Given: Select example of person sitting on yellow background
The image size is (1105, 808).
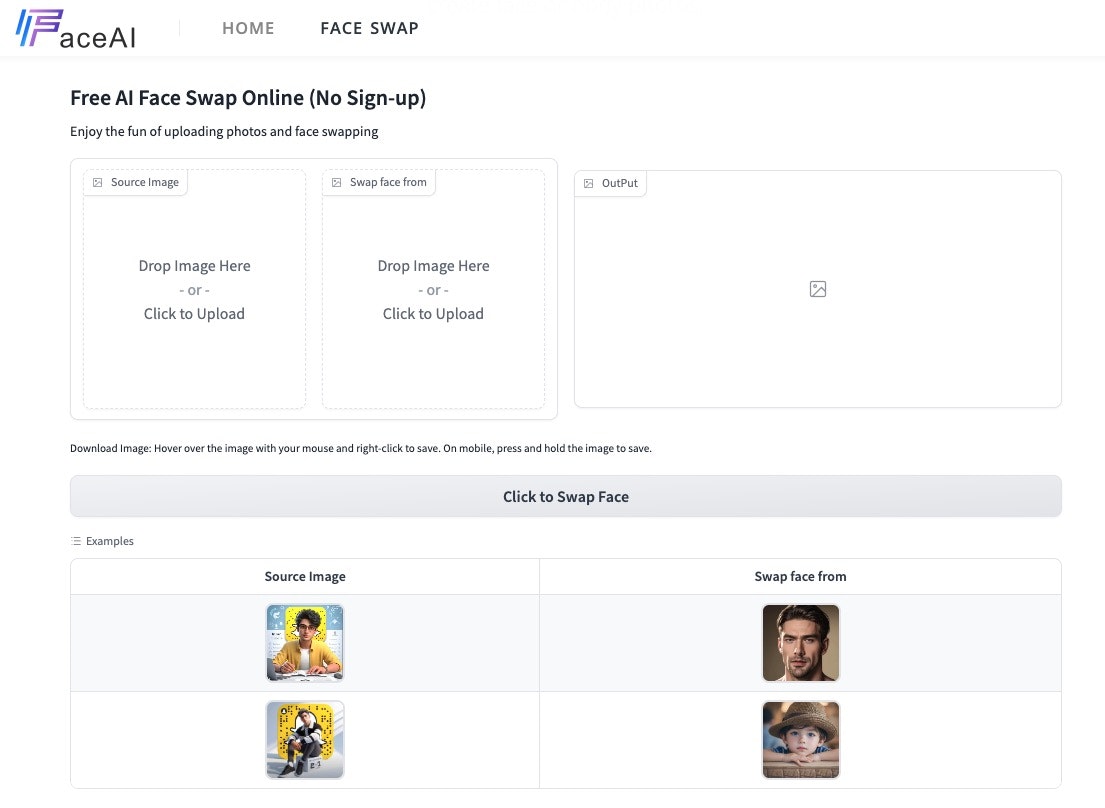Looking at the screenshot, I should [305, 739].
